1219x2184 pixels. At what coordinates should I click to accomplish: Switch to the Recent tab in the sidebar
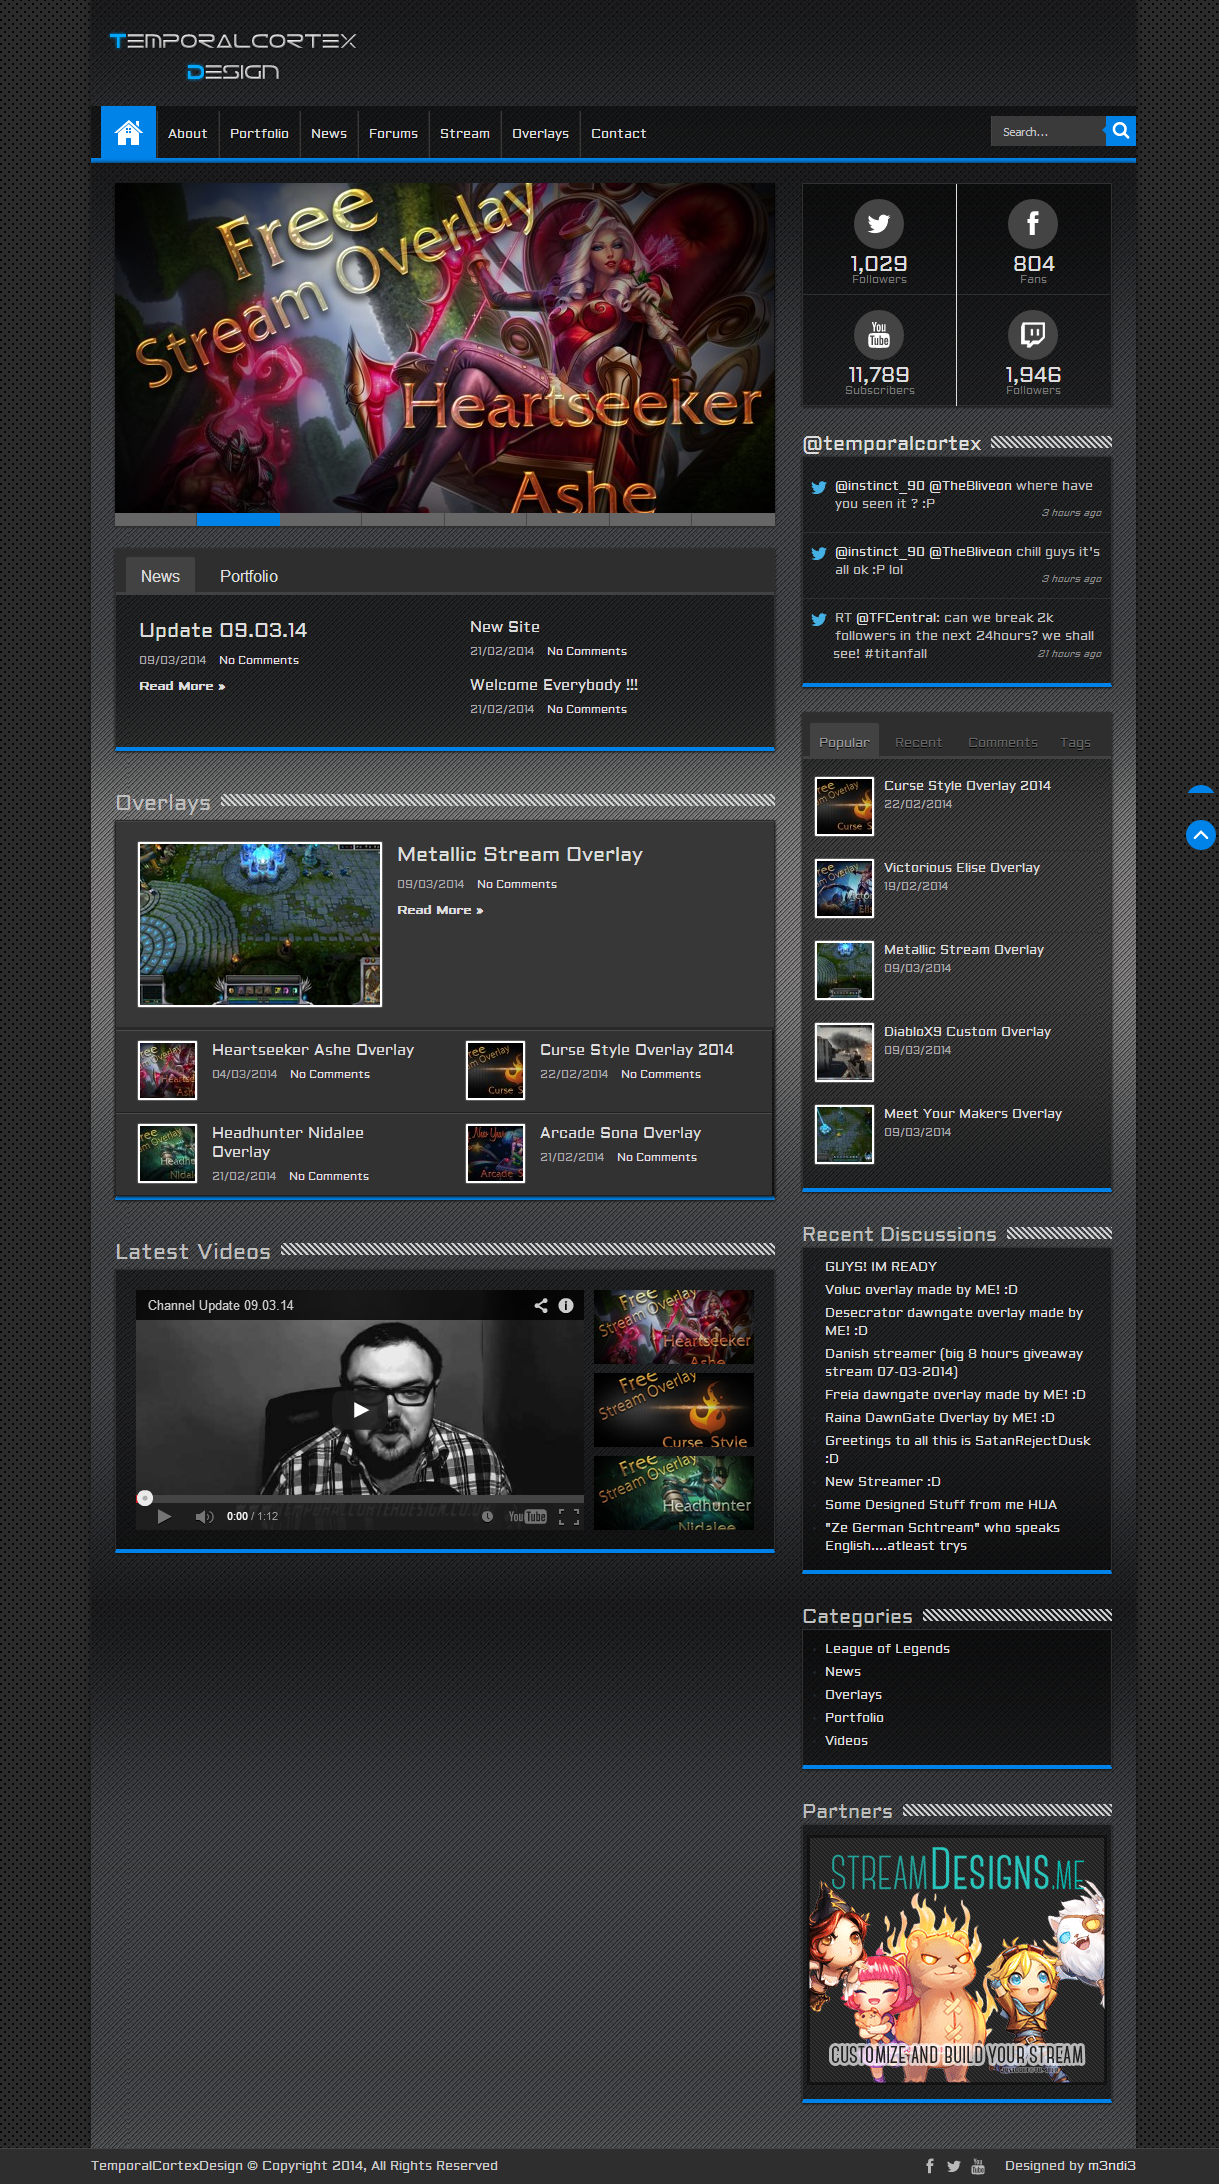918,742
